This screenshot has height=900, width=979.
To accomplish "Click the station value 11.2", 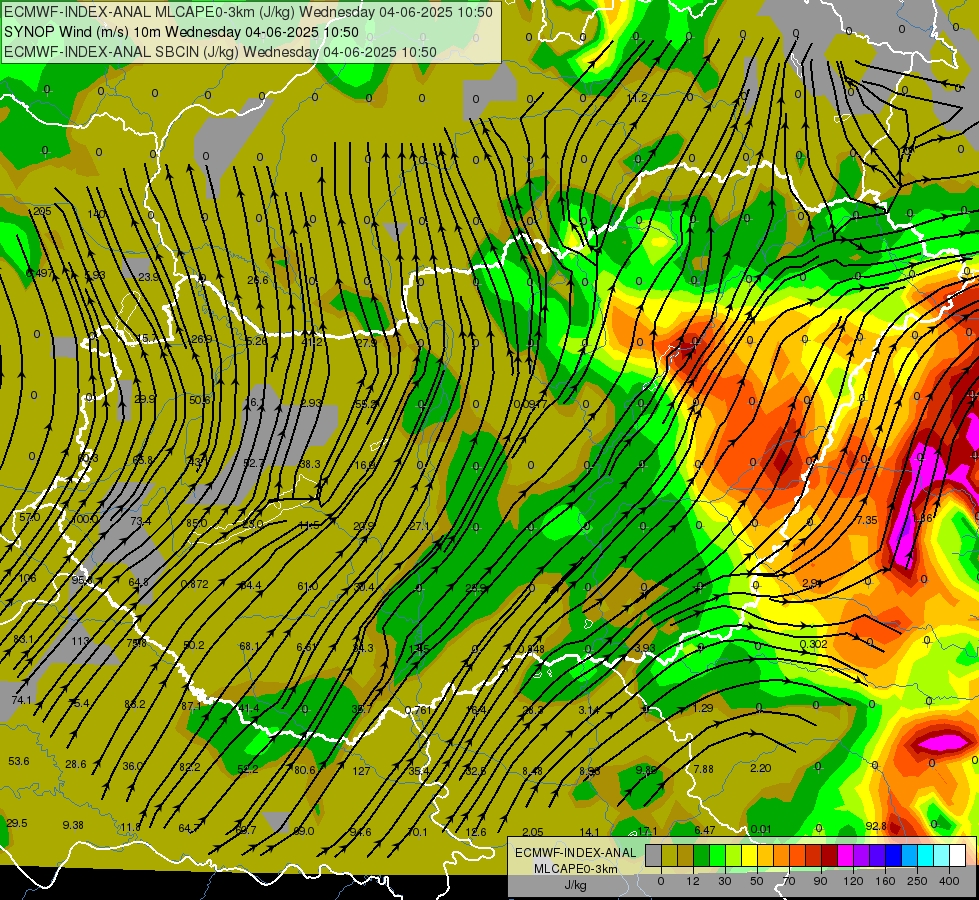I will [637, 98].
